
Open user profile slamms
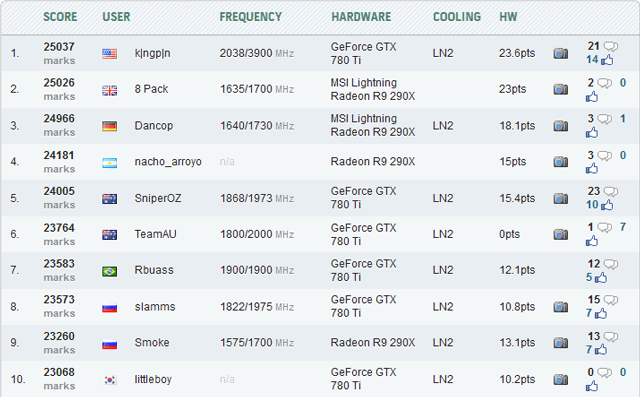click(155, 307)
